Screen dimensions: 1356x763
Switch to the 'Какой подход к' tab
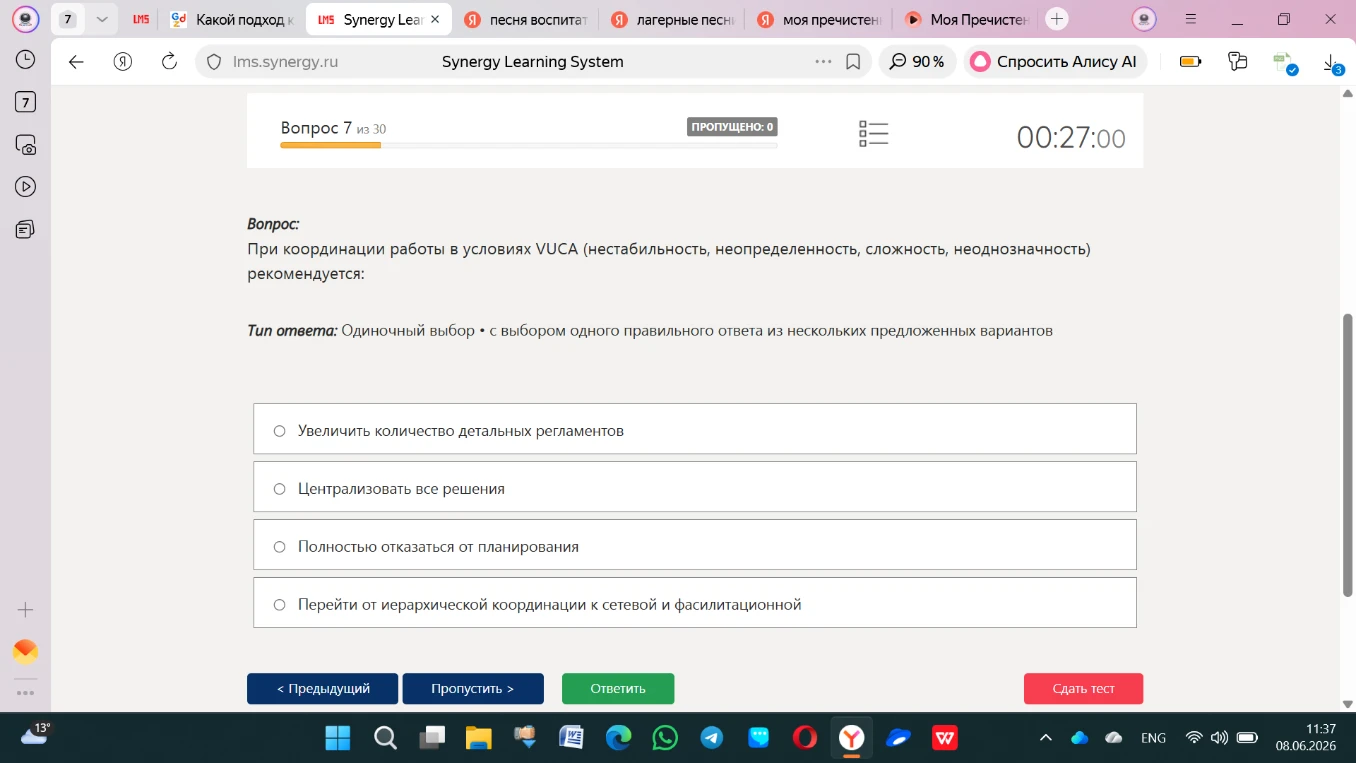pos(232,19)
